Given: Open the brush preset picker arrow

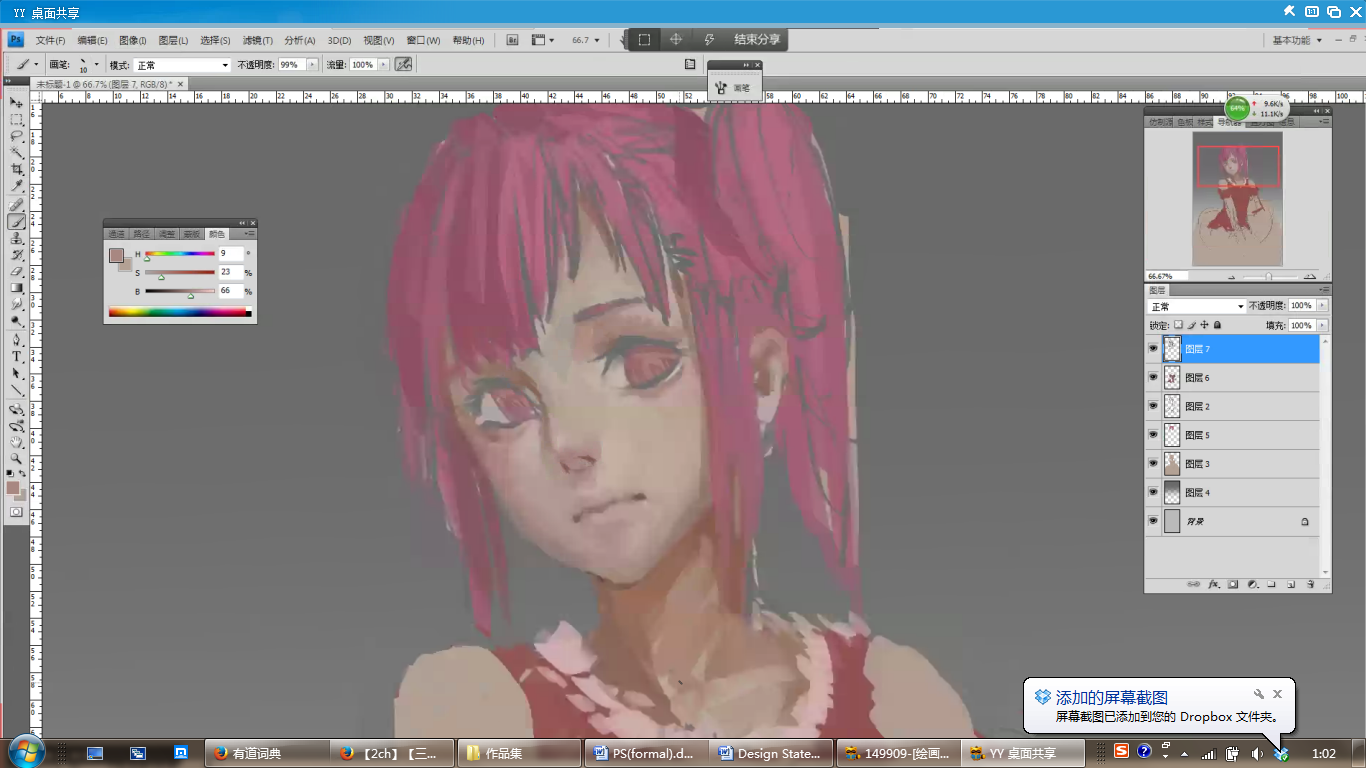Looking at the screenshot, I should (x=96, y=64).
